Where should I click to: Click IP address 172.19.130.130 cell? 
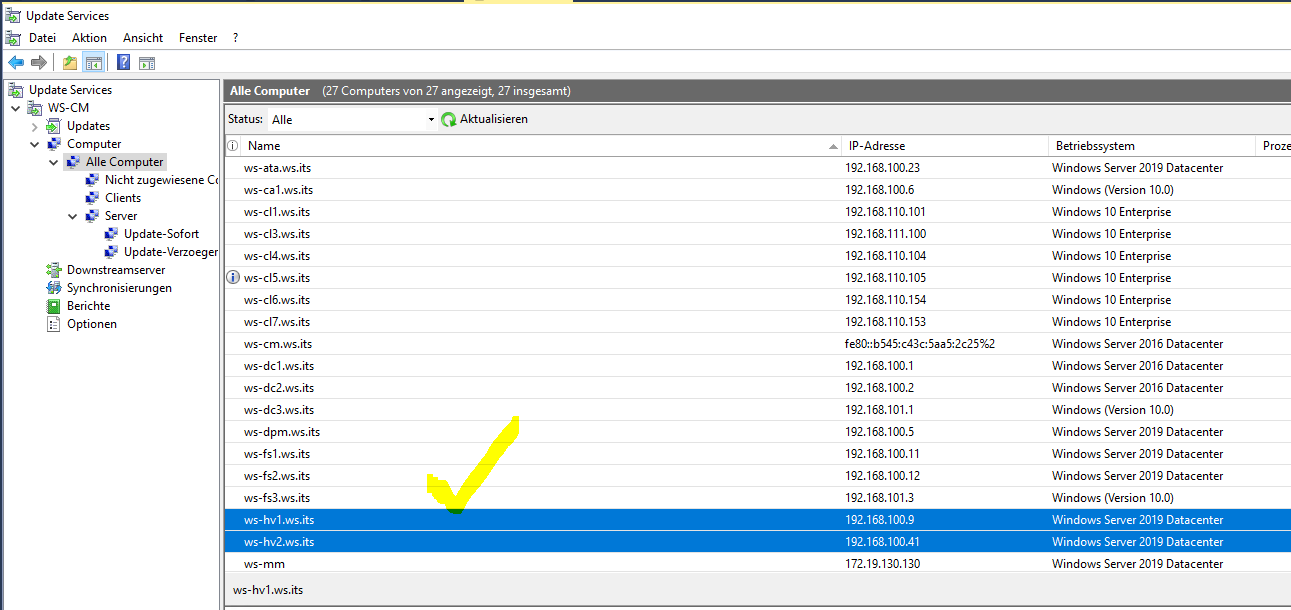coord(883,564)
